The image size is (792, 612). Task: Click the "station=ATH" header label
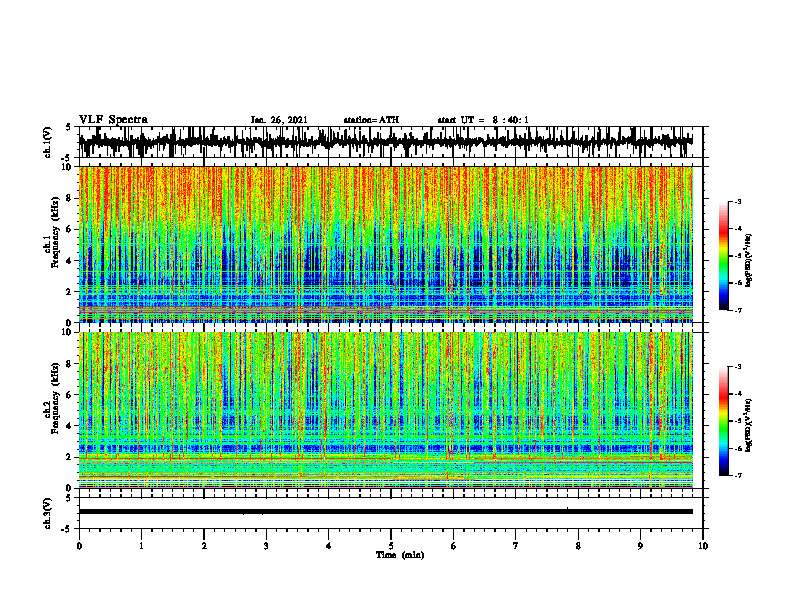[x=371, y=120]
